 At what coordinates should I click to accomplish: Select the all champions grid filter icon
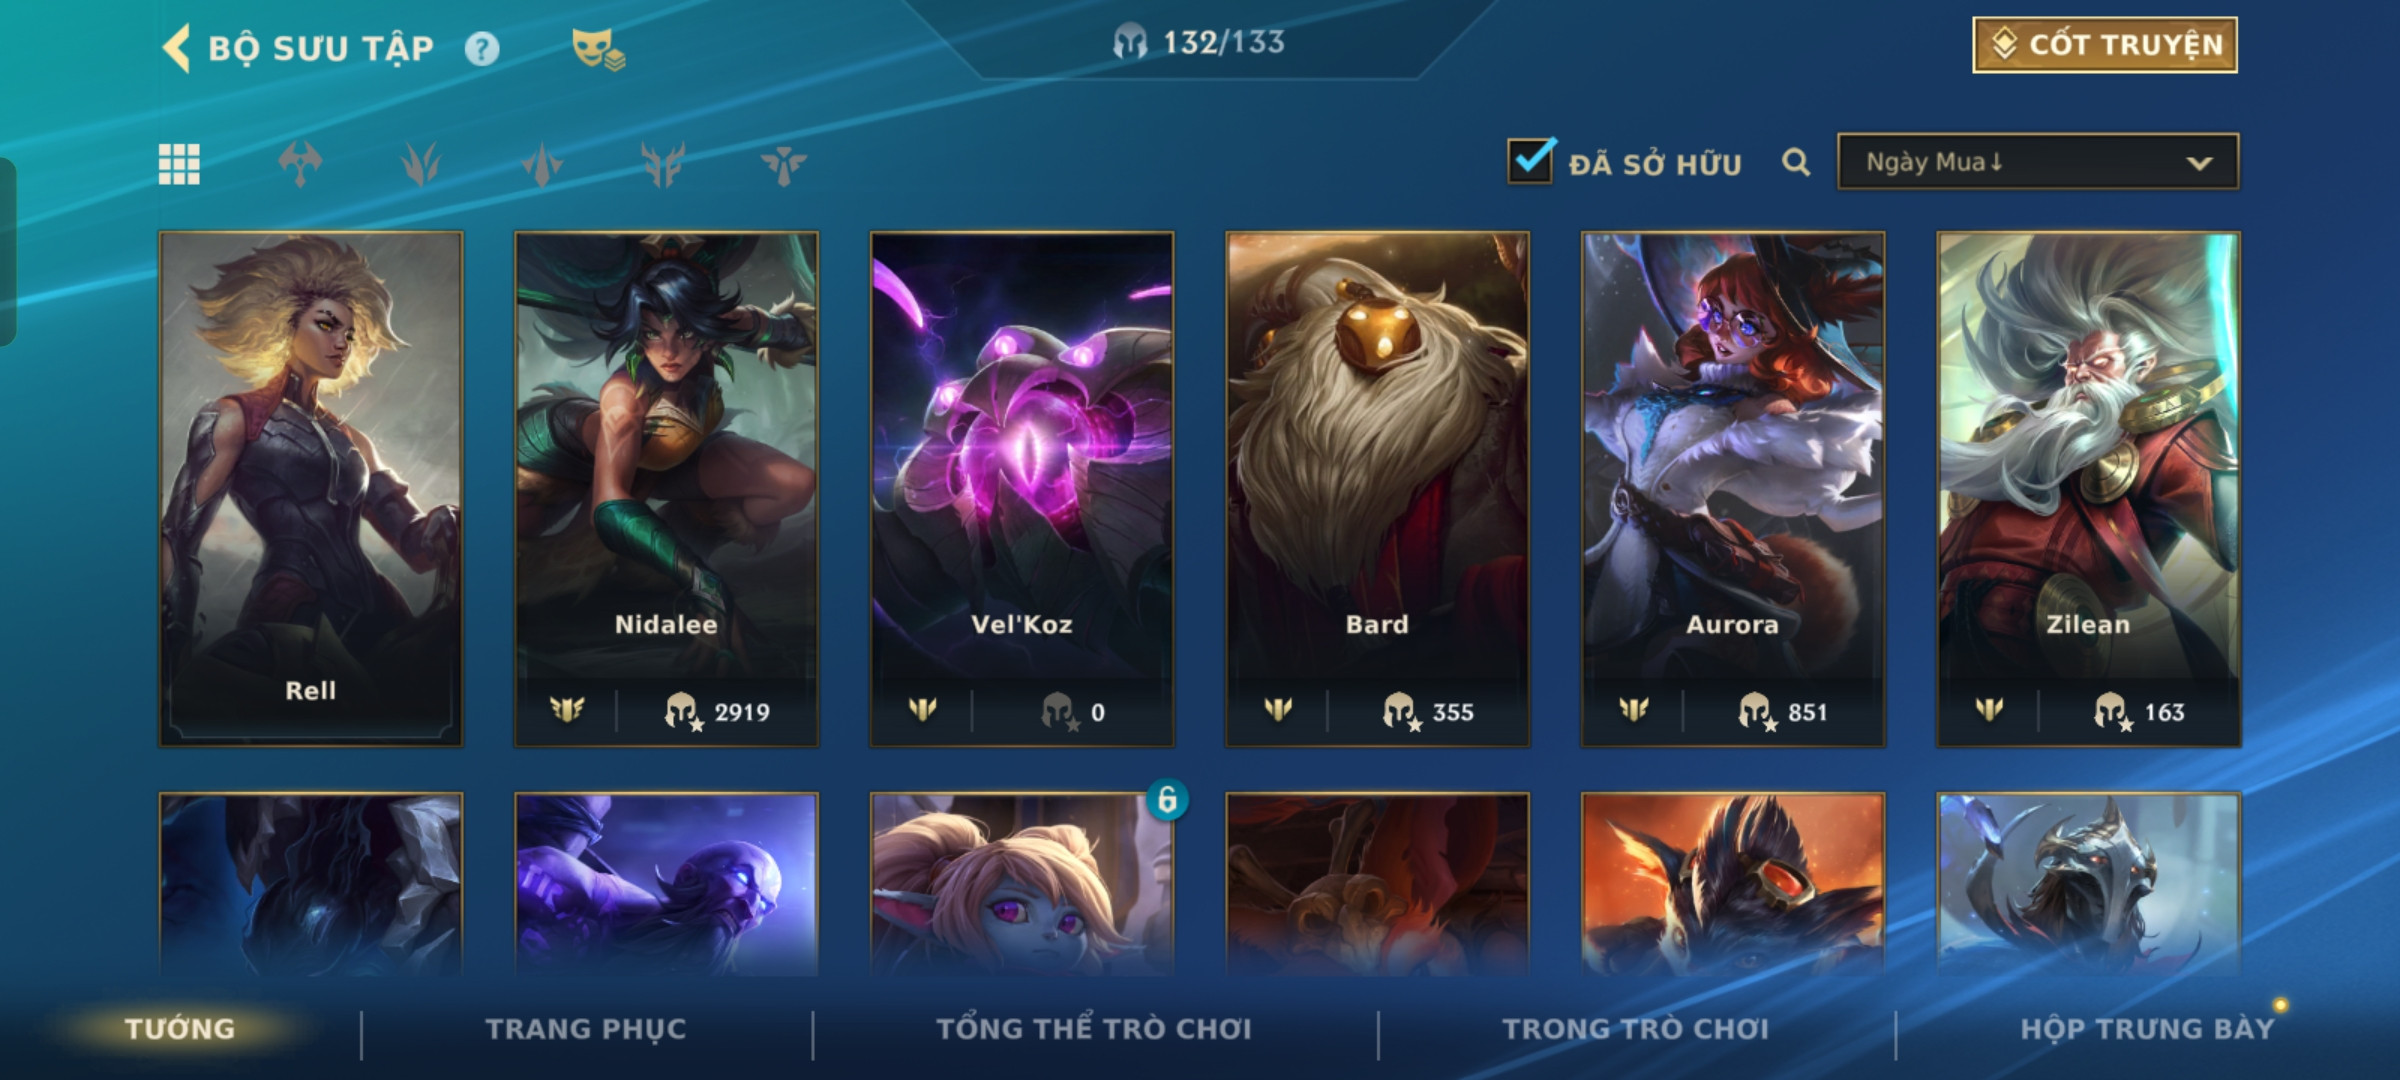179,164
